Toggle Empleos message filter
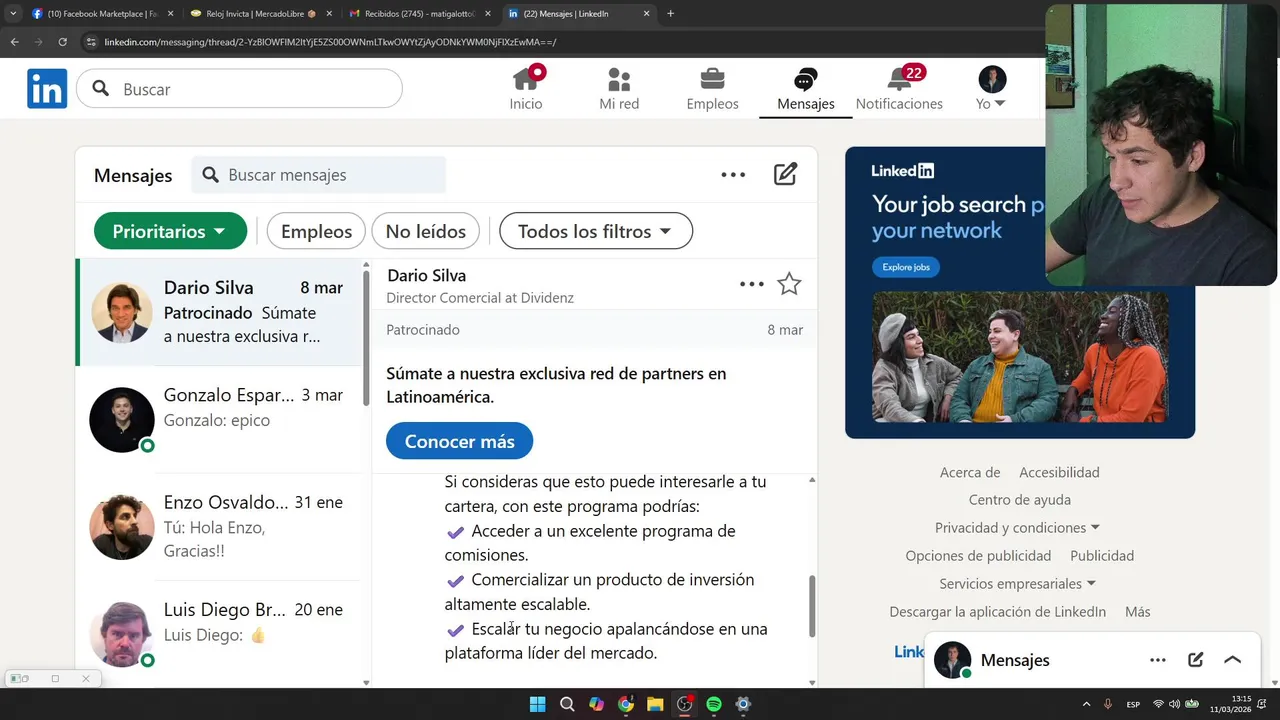The height and width of the screenshot is (720, 1280). click(x=316, y=231)
